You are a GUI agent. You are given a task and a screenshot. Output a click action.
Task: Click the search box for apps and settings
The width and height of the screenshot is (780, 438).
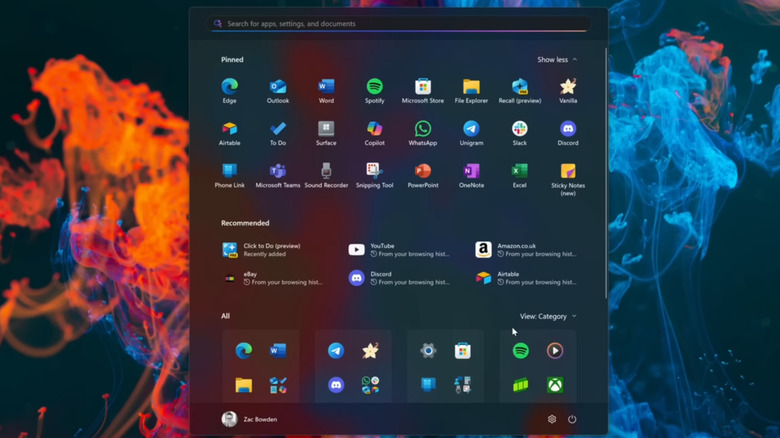pos(399,23)
